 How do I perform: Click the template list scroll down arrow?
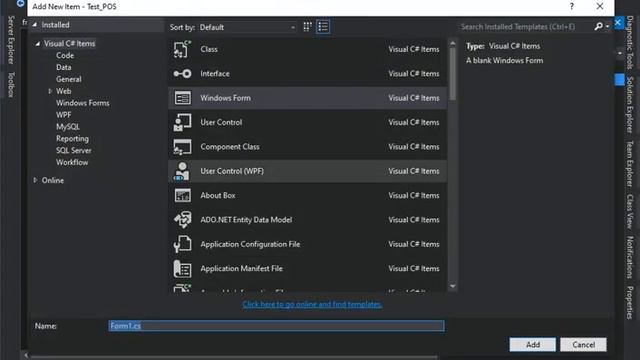453,287
